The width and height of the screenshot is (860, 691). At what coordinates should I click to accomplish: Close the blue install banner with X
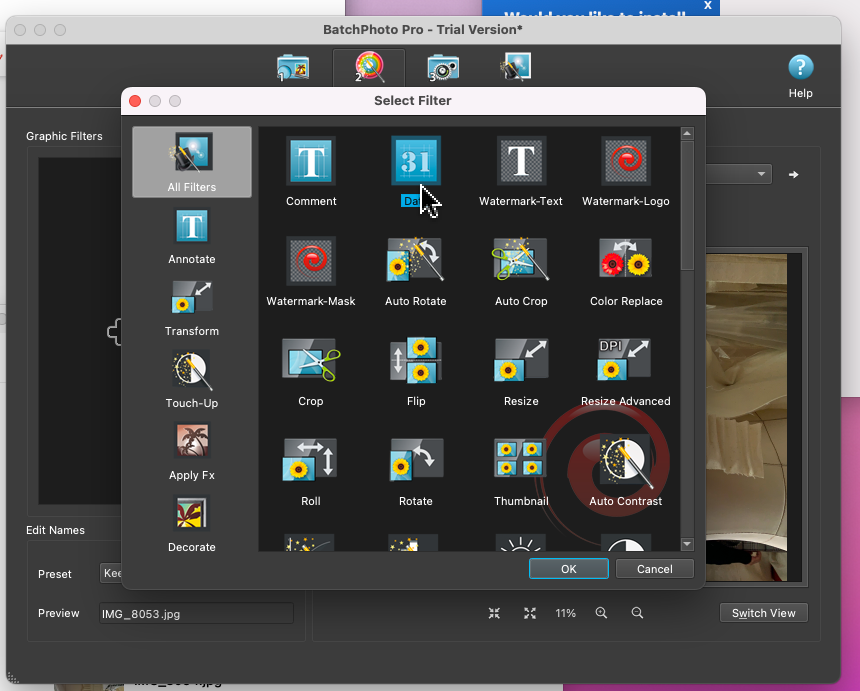[x=708, y=5]
